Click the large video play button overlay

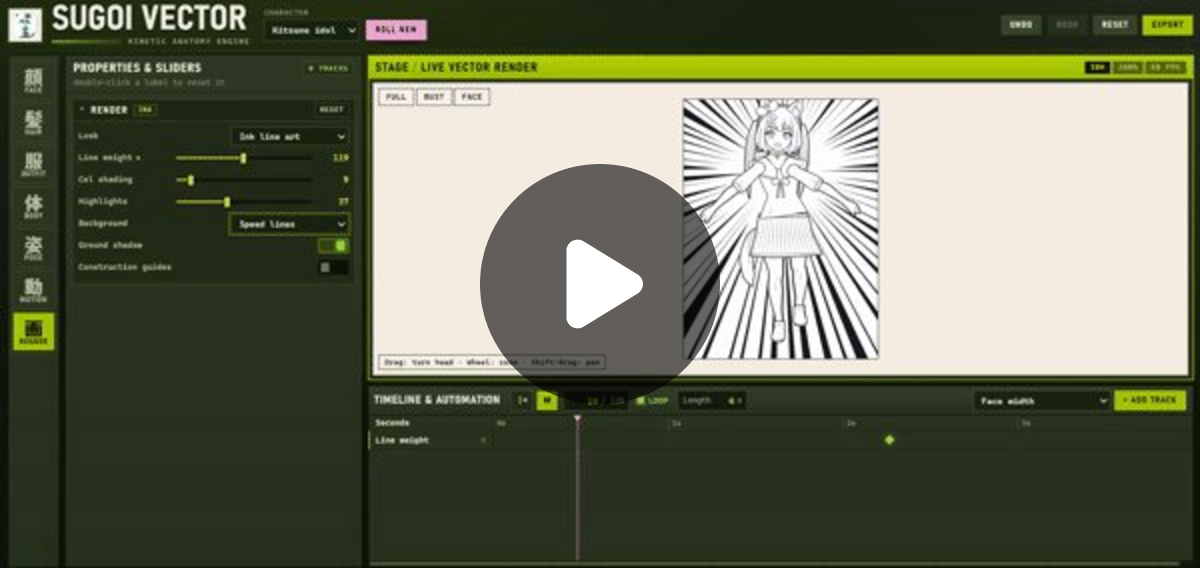click(600, 284)
